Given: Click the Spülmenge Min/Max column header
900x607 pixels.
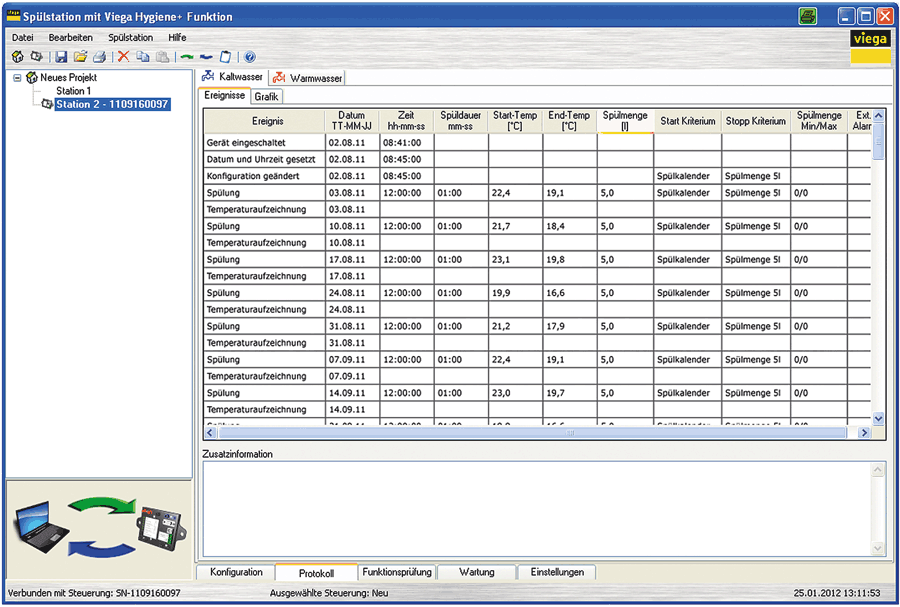Looking at the screenshot, I should click(x=819, y=121).
